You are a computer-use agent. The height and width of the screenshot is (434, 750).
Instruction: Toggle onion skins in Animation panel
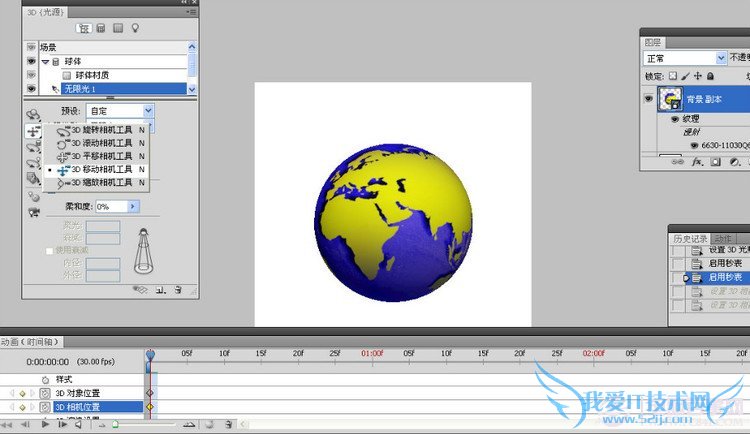210,424
